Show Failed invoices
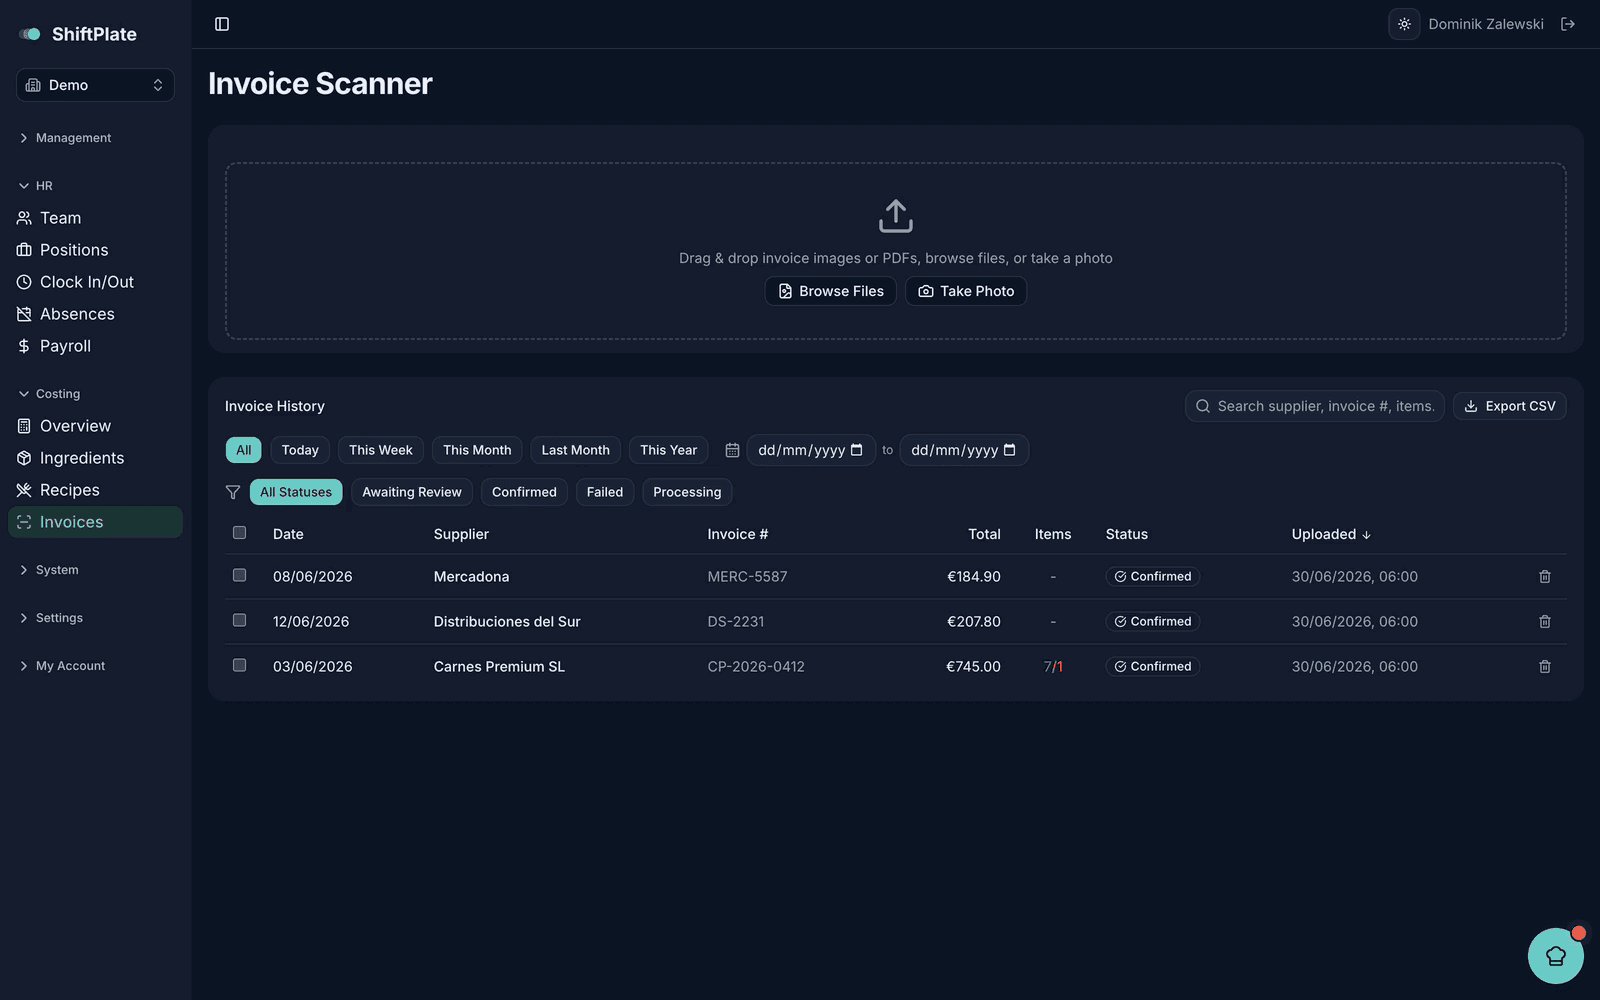The width and height of the screenshot is (1600, 1000). point(605,492)
